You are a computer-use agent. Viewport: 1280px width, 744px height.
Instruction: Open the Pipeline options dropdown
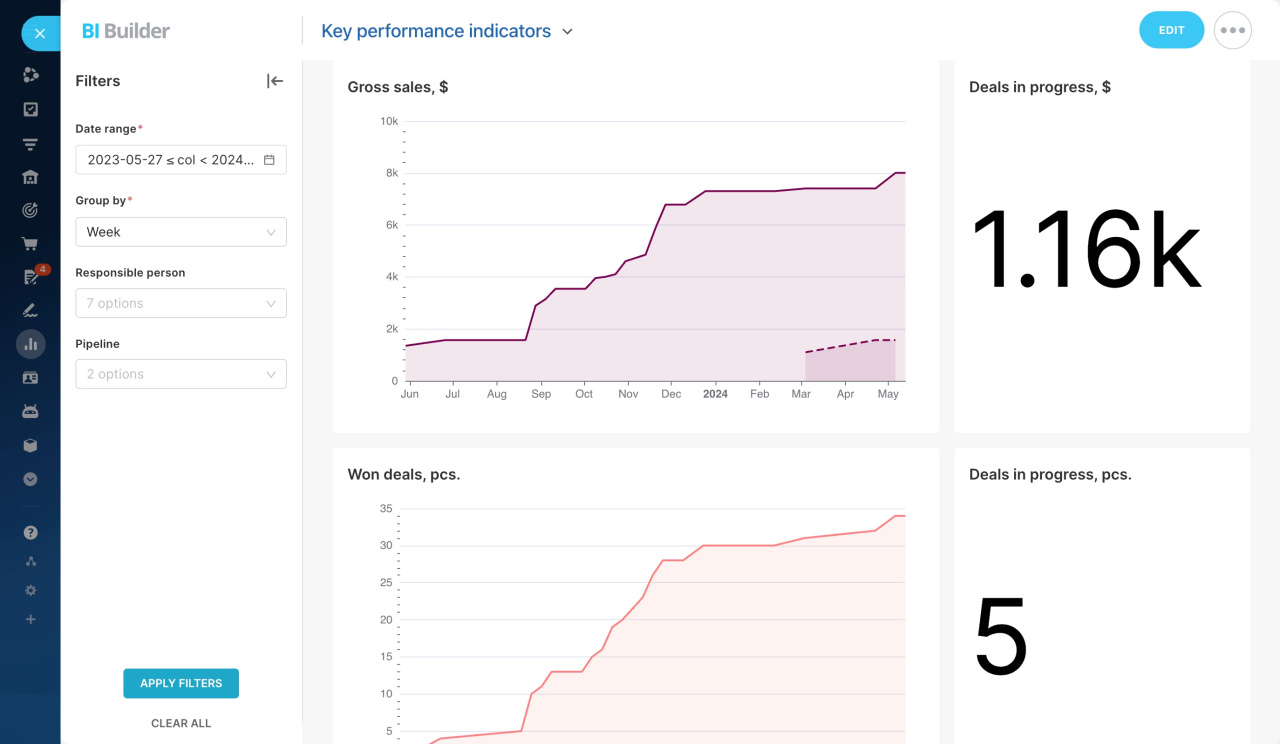181,374
